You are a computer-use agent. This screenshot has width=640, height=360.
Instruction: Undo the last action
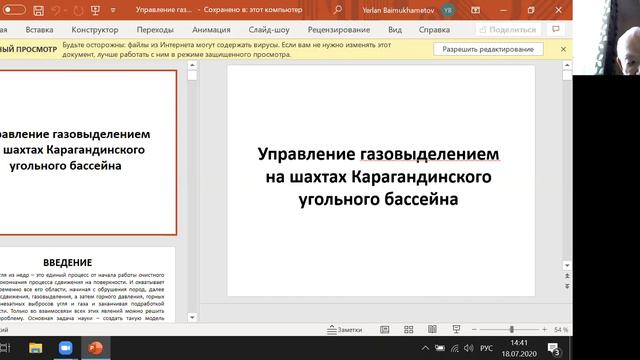point(56,11)
